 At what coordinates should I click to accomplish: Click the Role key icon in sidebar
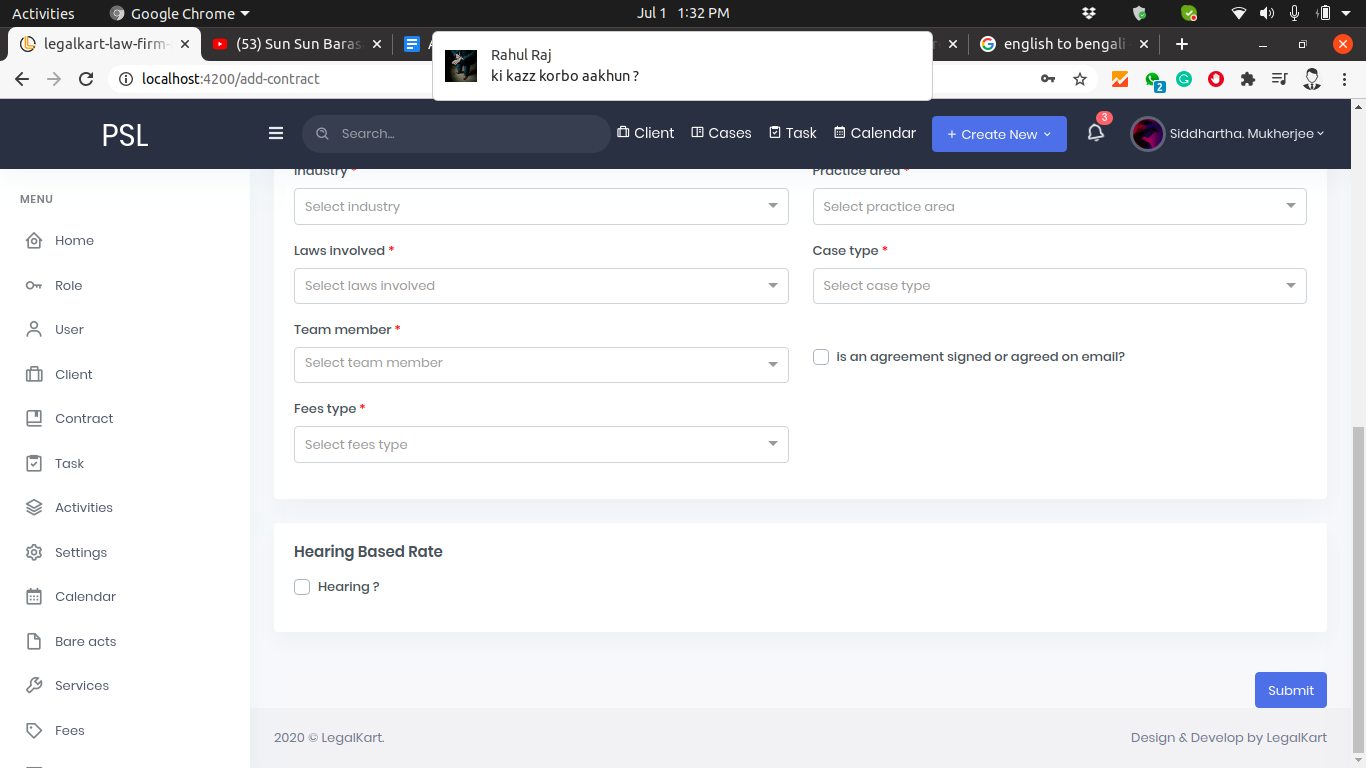[x=34, y=286]
